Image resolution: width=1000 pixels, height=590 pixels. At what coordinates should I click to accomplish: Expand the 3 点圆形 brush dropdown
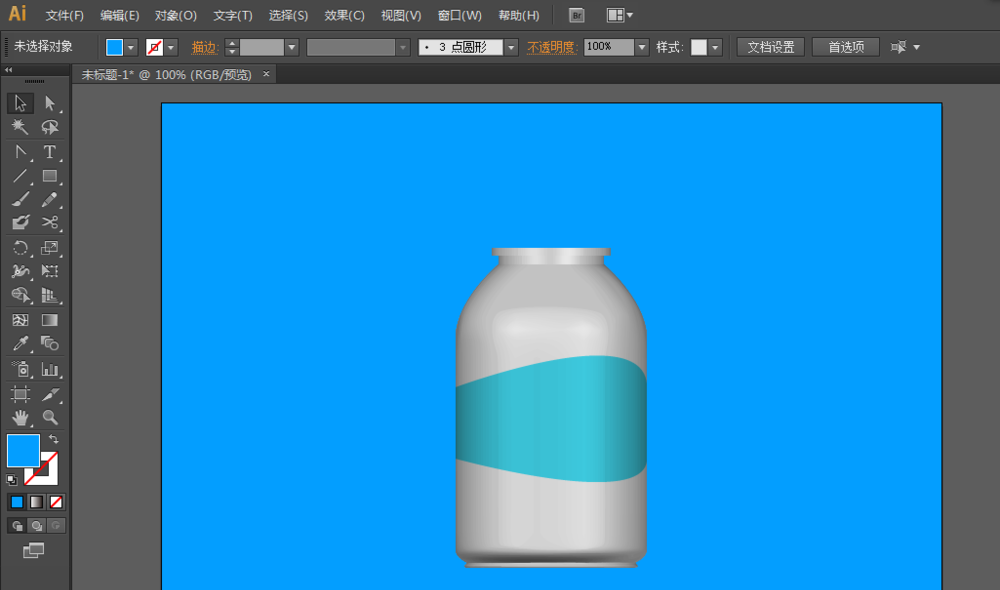[x=511, y=47]
